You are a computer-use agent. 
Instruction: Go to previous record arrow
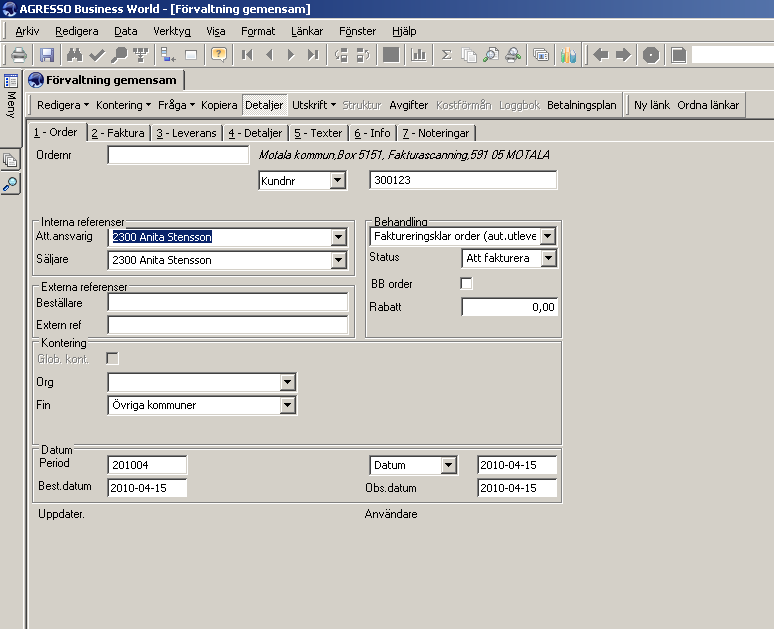[270, 54]
